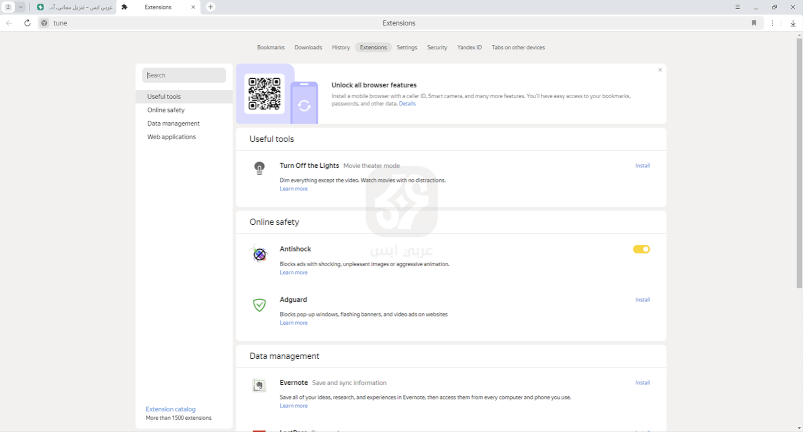
Task: Click the Antishock extension icon
Action: 259,255
